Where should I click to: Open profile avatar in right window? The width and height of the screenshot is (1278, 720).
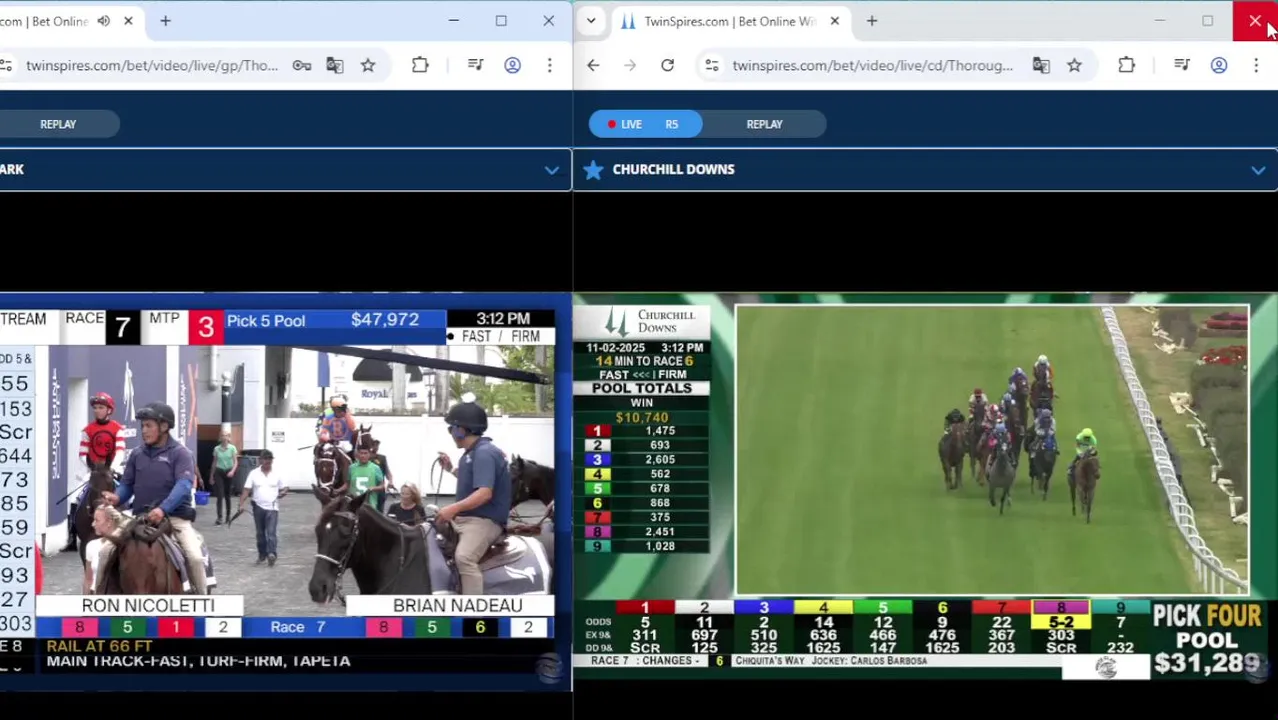click(x=1219, y=66)
